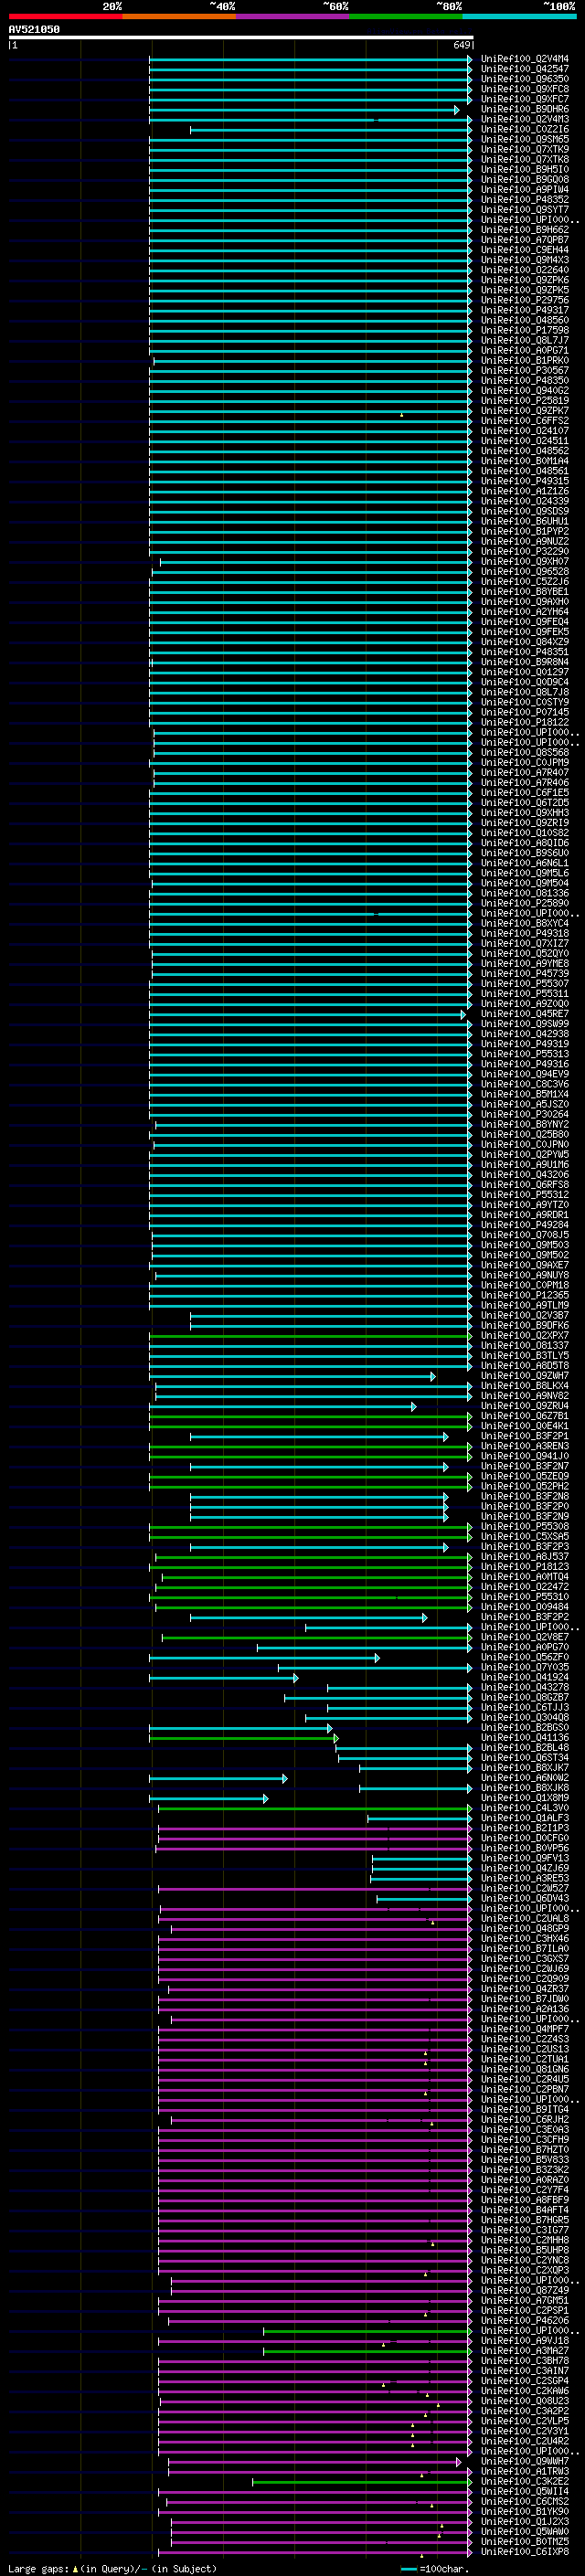Screen dimensions: 585x2576
Task: Select the UniRef100_Q0E4K1 label
Action: pos(525,1426)
